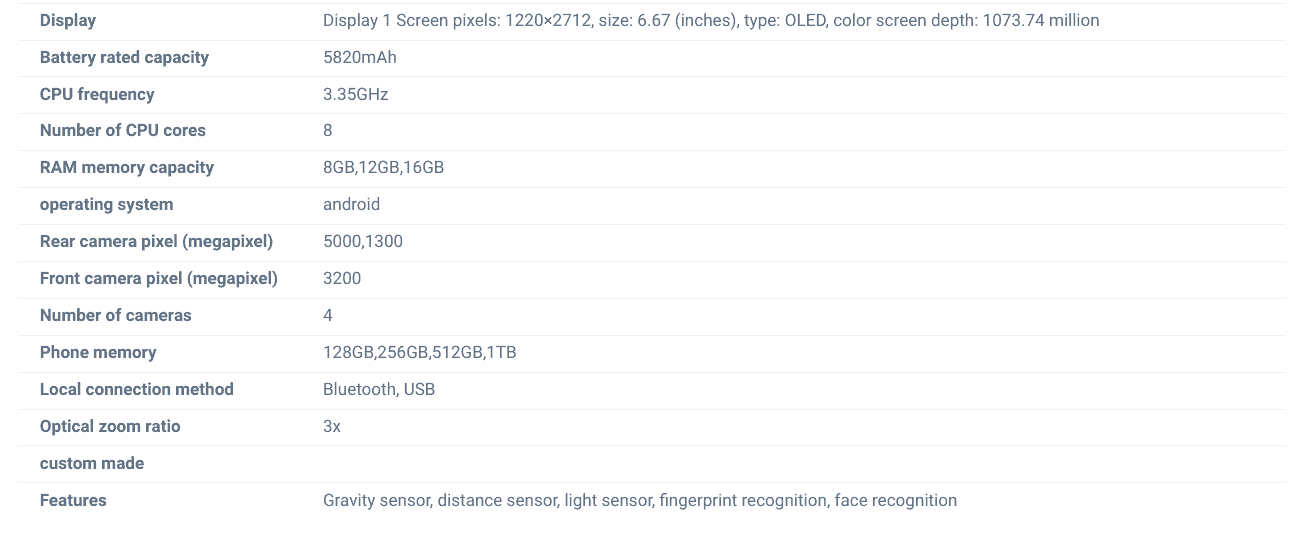Click the display screen pixels description text
Viewport: 1305px width, 551px height.
[x=710, y=20]
